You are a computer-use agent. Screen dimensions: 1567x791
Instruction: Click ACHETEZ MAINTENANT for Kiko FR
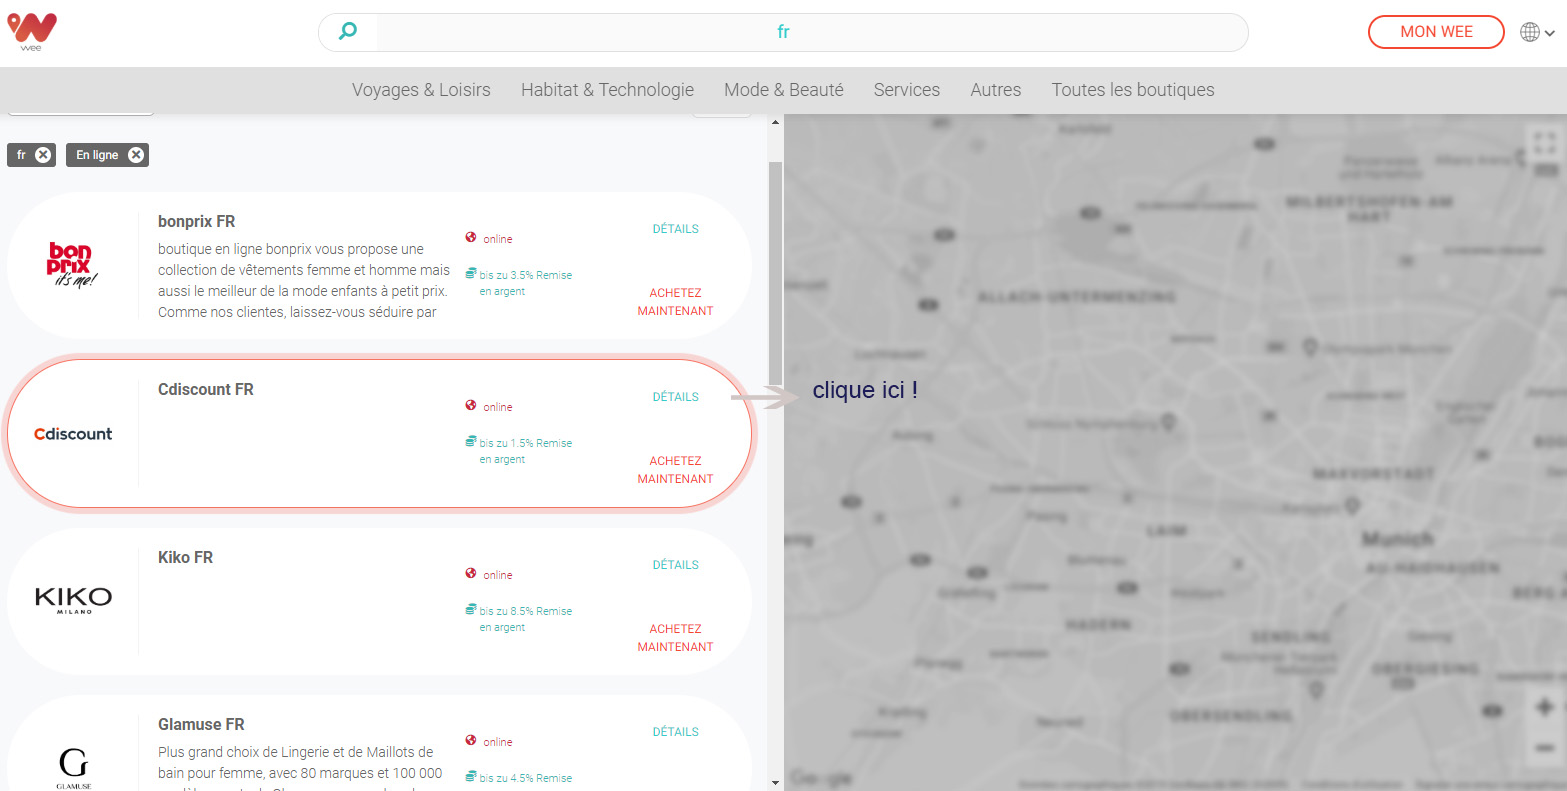675,638
